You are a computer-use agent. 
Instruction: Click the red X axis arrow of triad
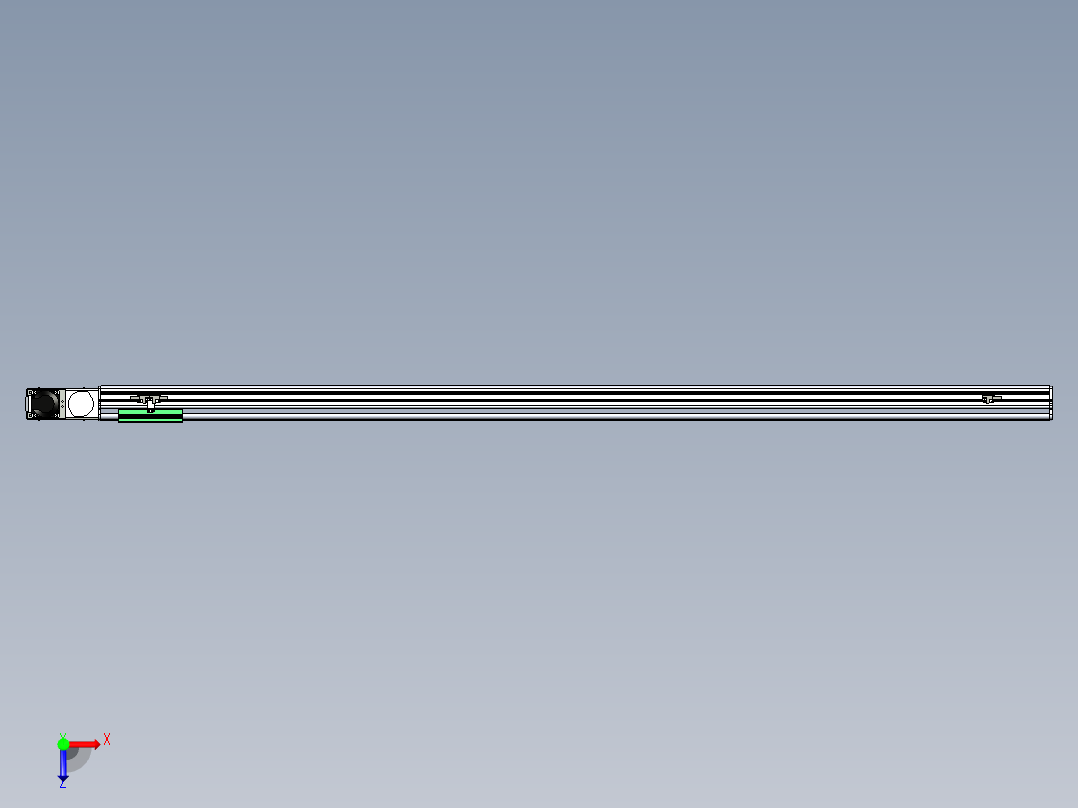coord(85,744)
